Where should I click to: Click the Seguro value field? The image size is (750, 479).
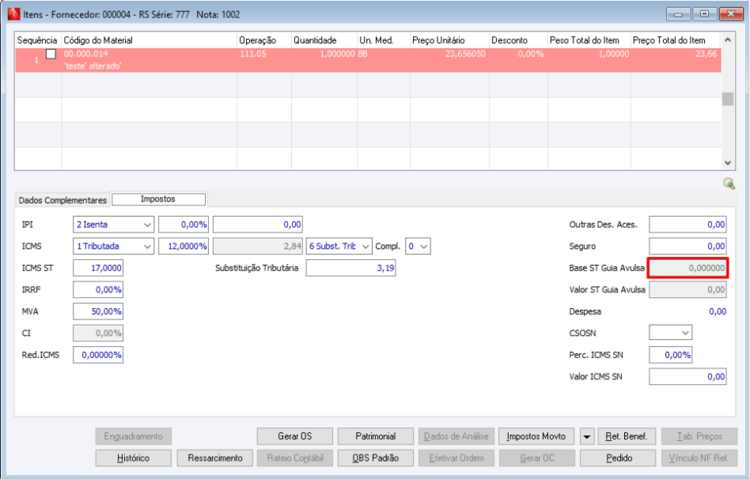(x=688, y=246)
